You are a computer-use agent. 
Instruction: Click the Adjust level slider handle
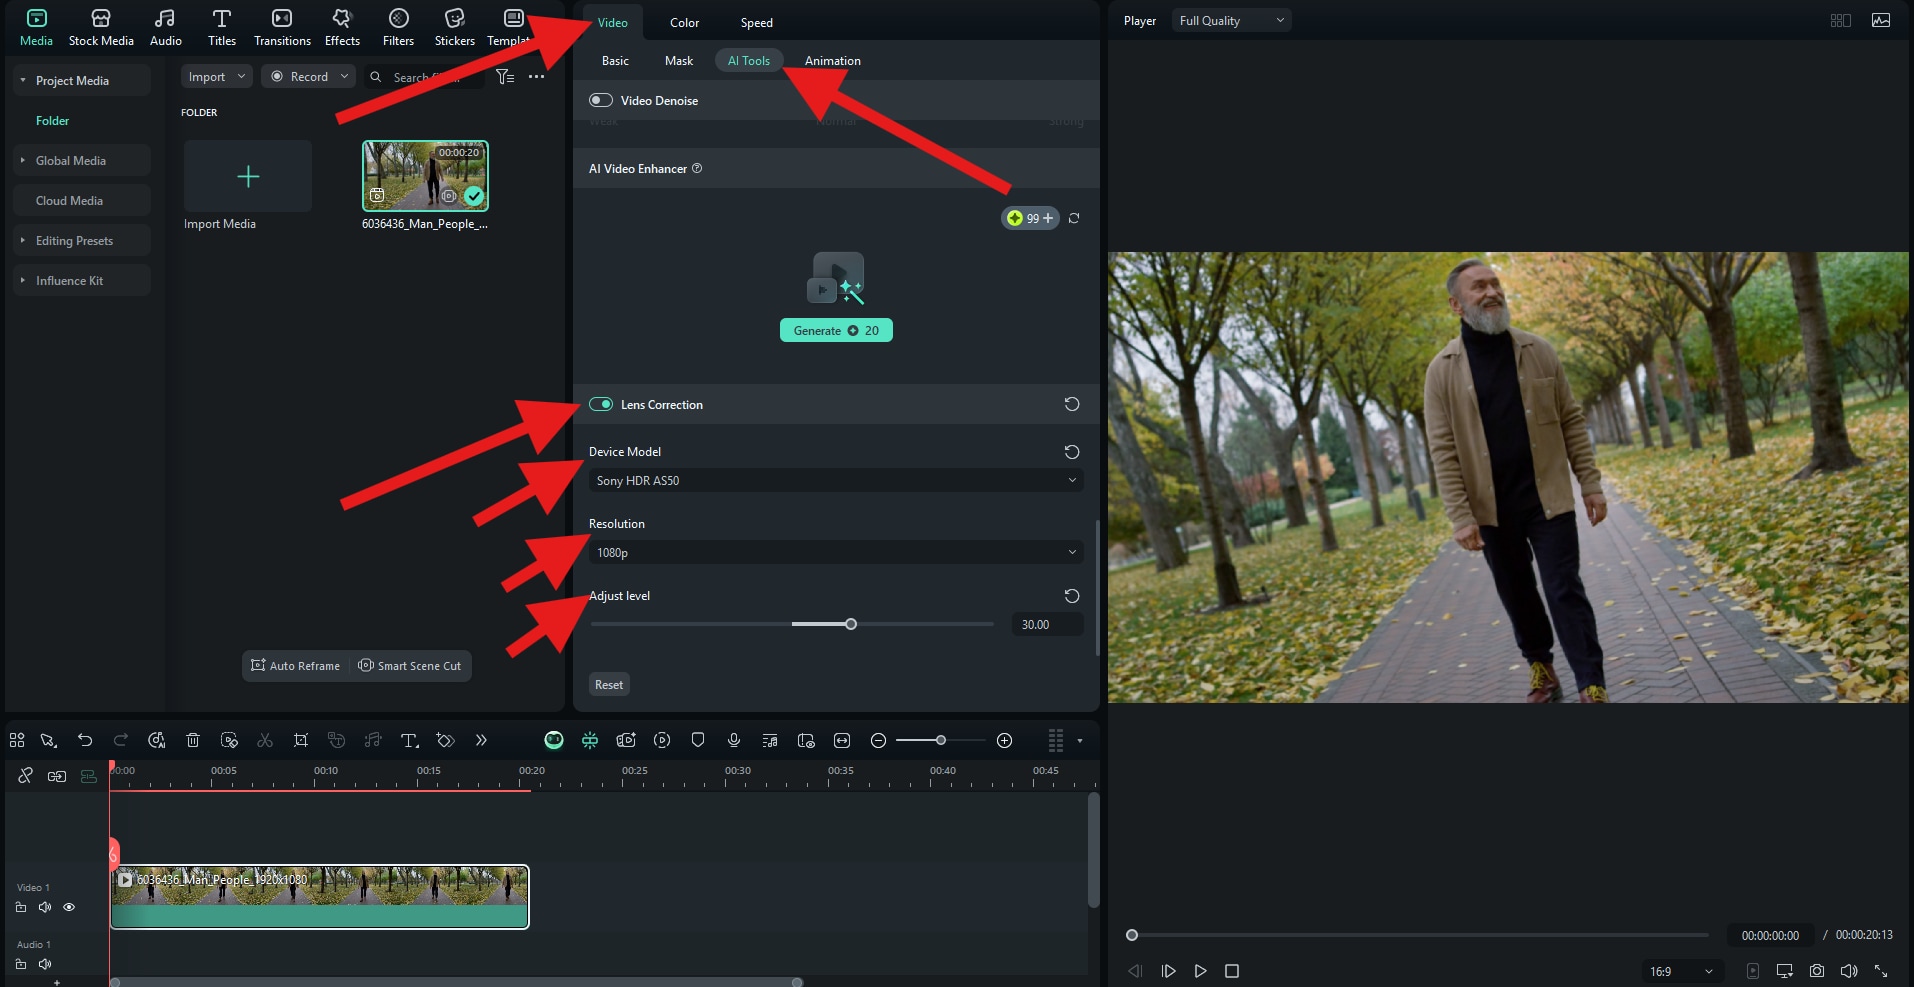851,624
